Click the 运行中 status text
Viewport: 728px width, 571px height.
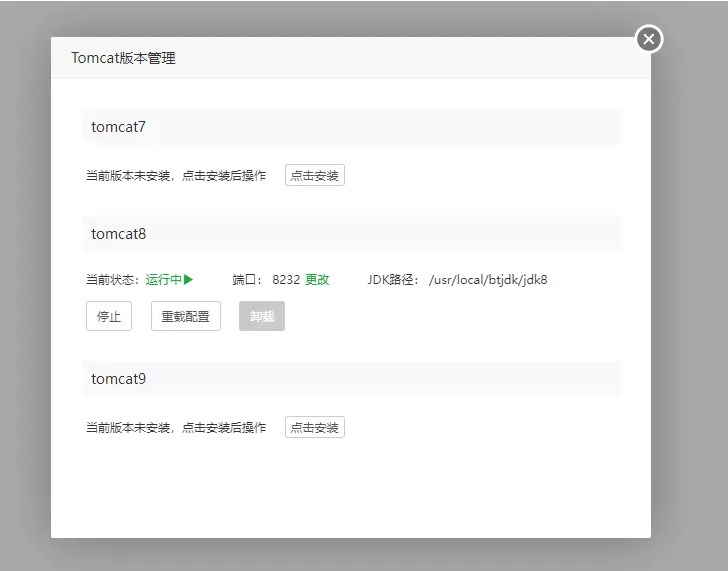(x=163, y=280)
